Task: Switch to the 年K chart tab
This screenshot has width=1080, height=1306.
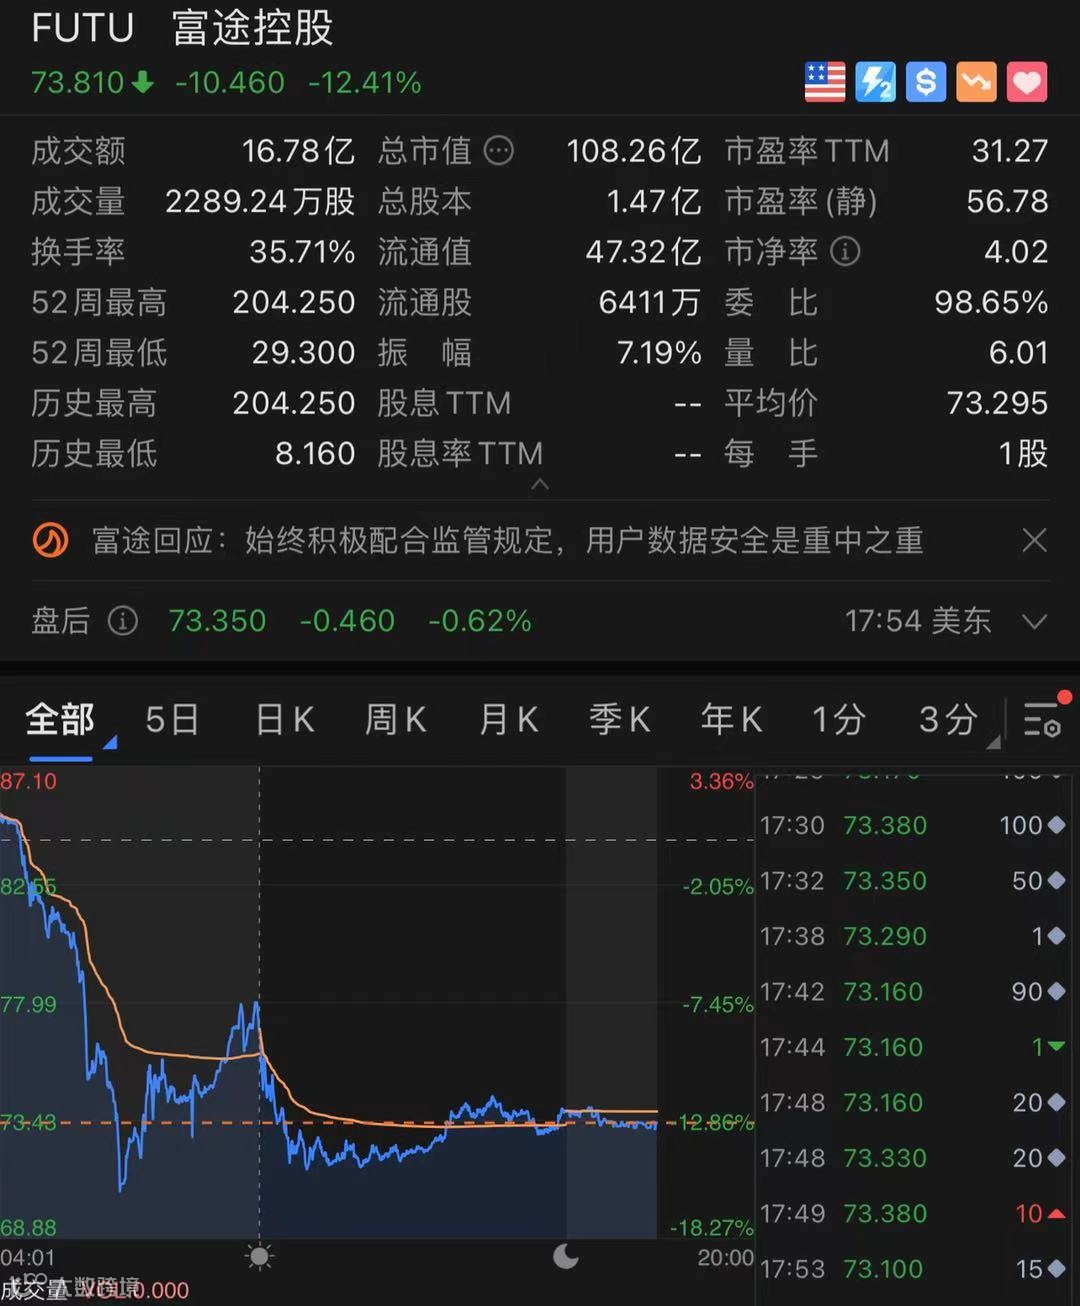Action: pos(732,719)
